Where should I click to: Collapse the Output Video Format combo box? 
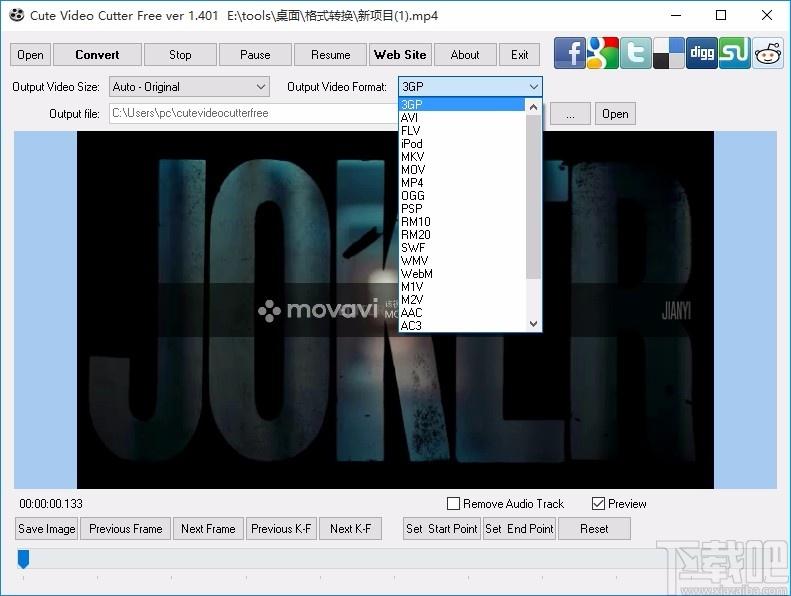[x=470, y=87]
